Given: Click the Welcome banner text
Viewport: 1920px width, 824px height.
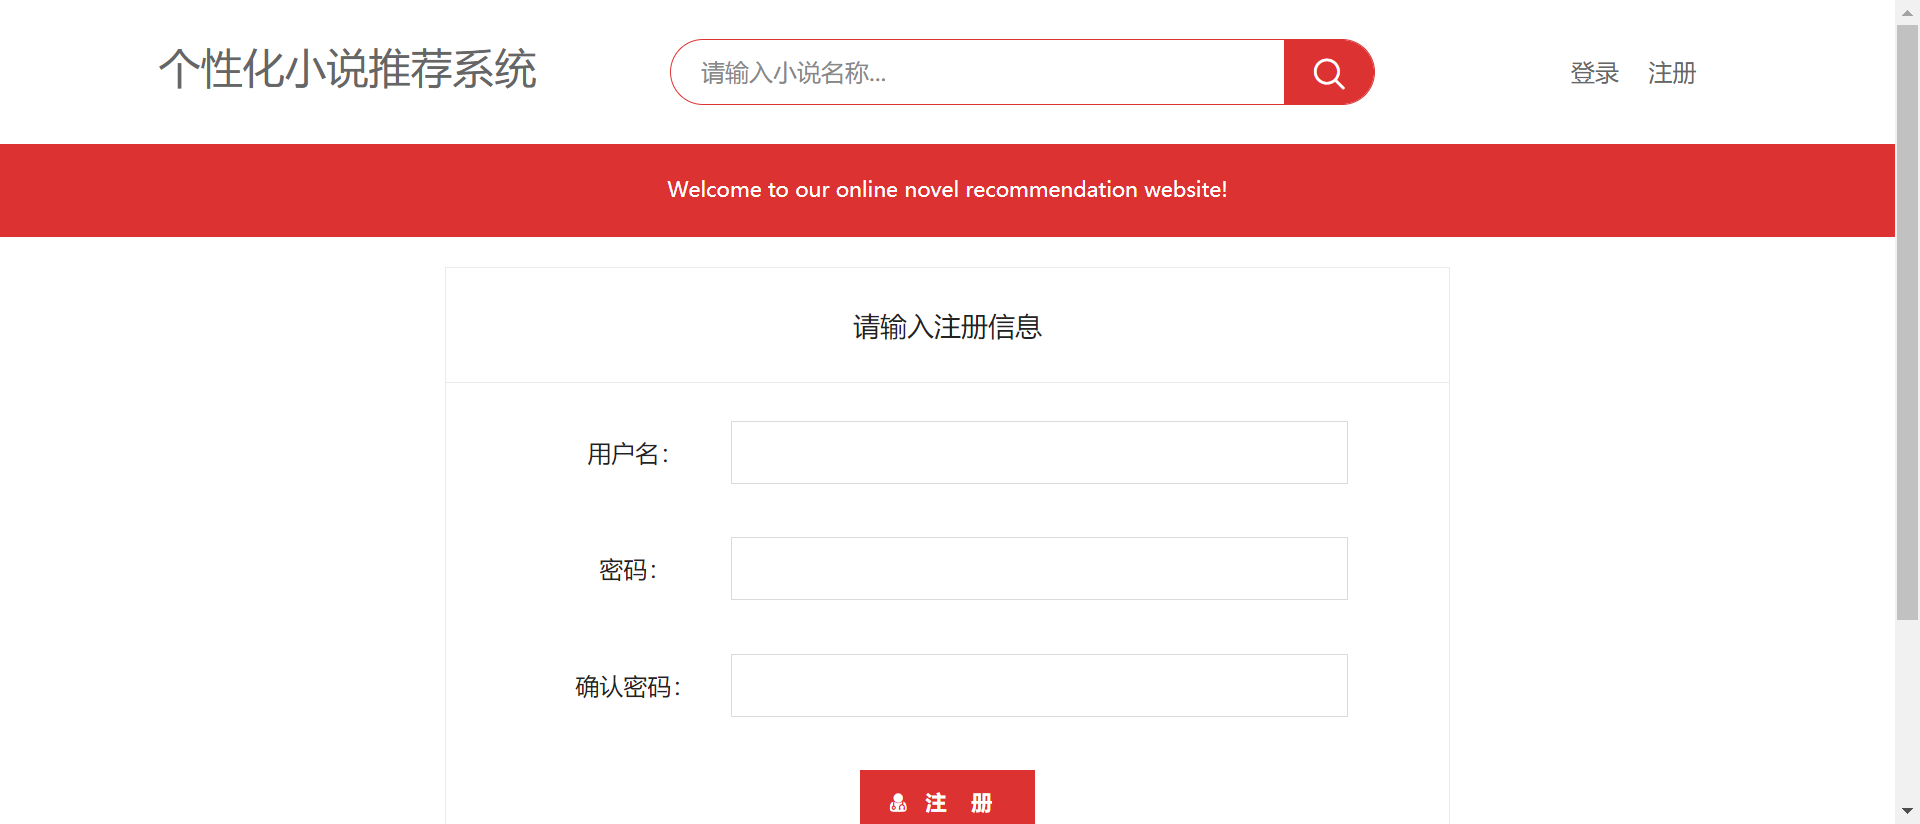Looking at the screenshot, I should (x=947, y=189).
